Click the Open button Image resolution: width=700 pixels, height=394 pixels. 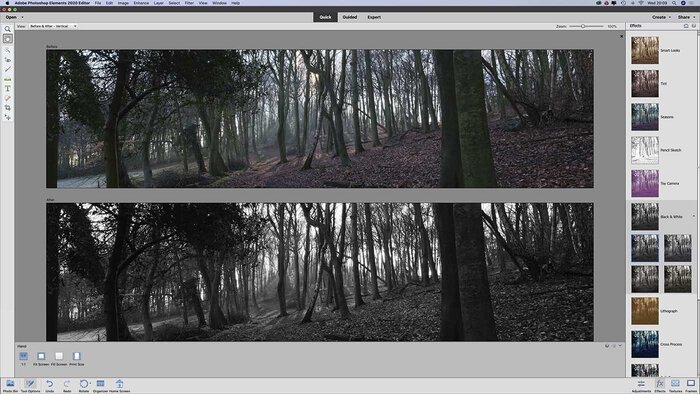point(11,17)
